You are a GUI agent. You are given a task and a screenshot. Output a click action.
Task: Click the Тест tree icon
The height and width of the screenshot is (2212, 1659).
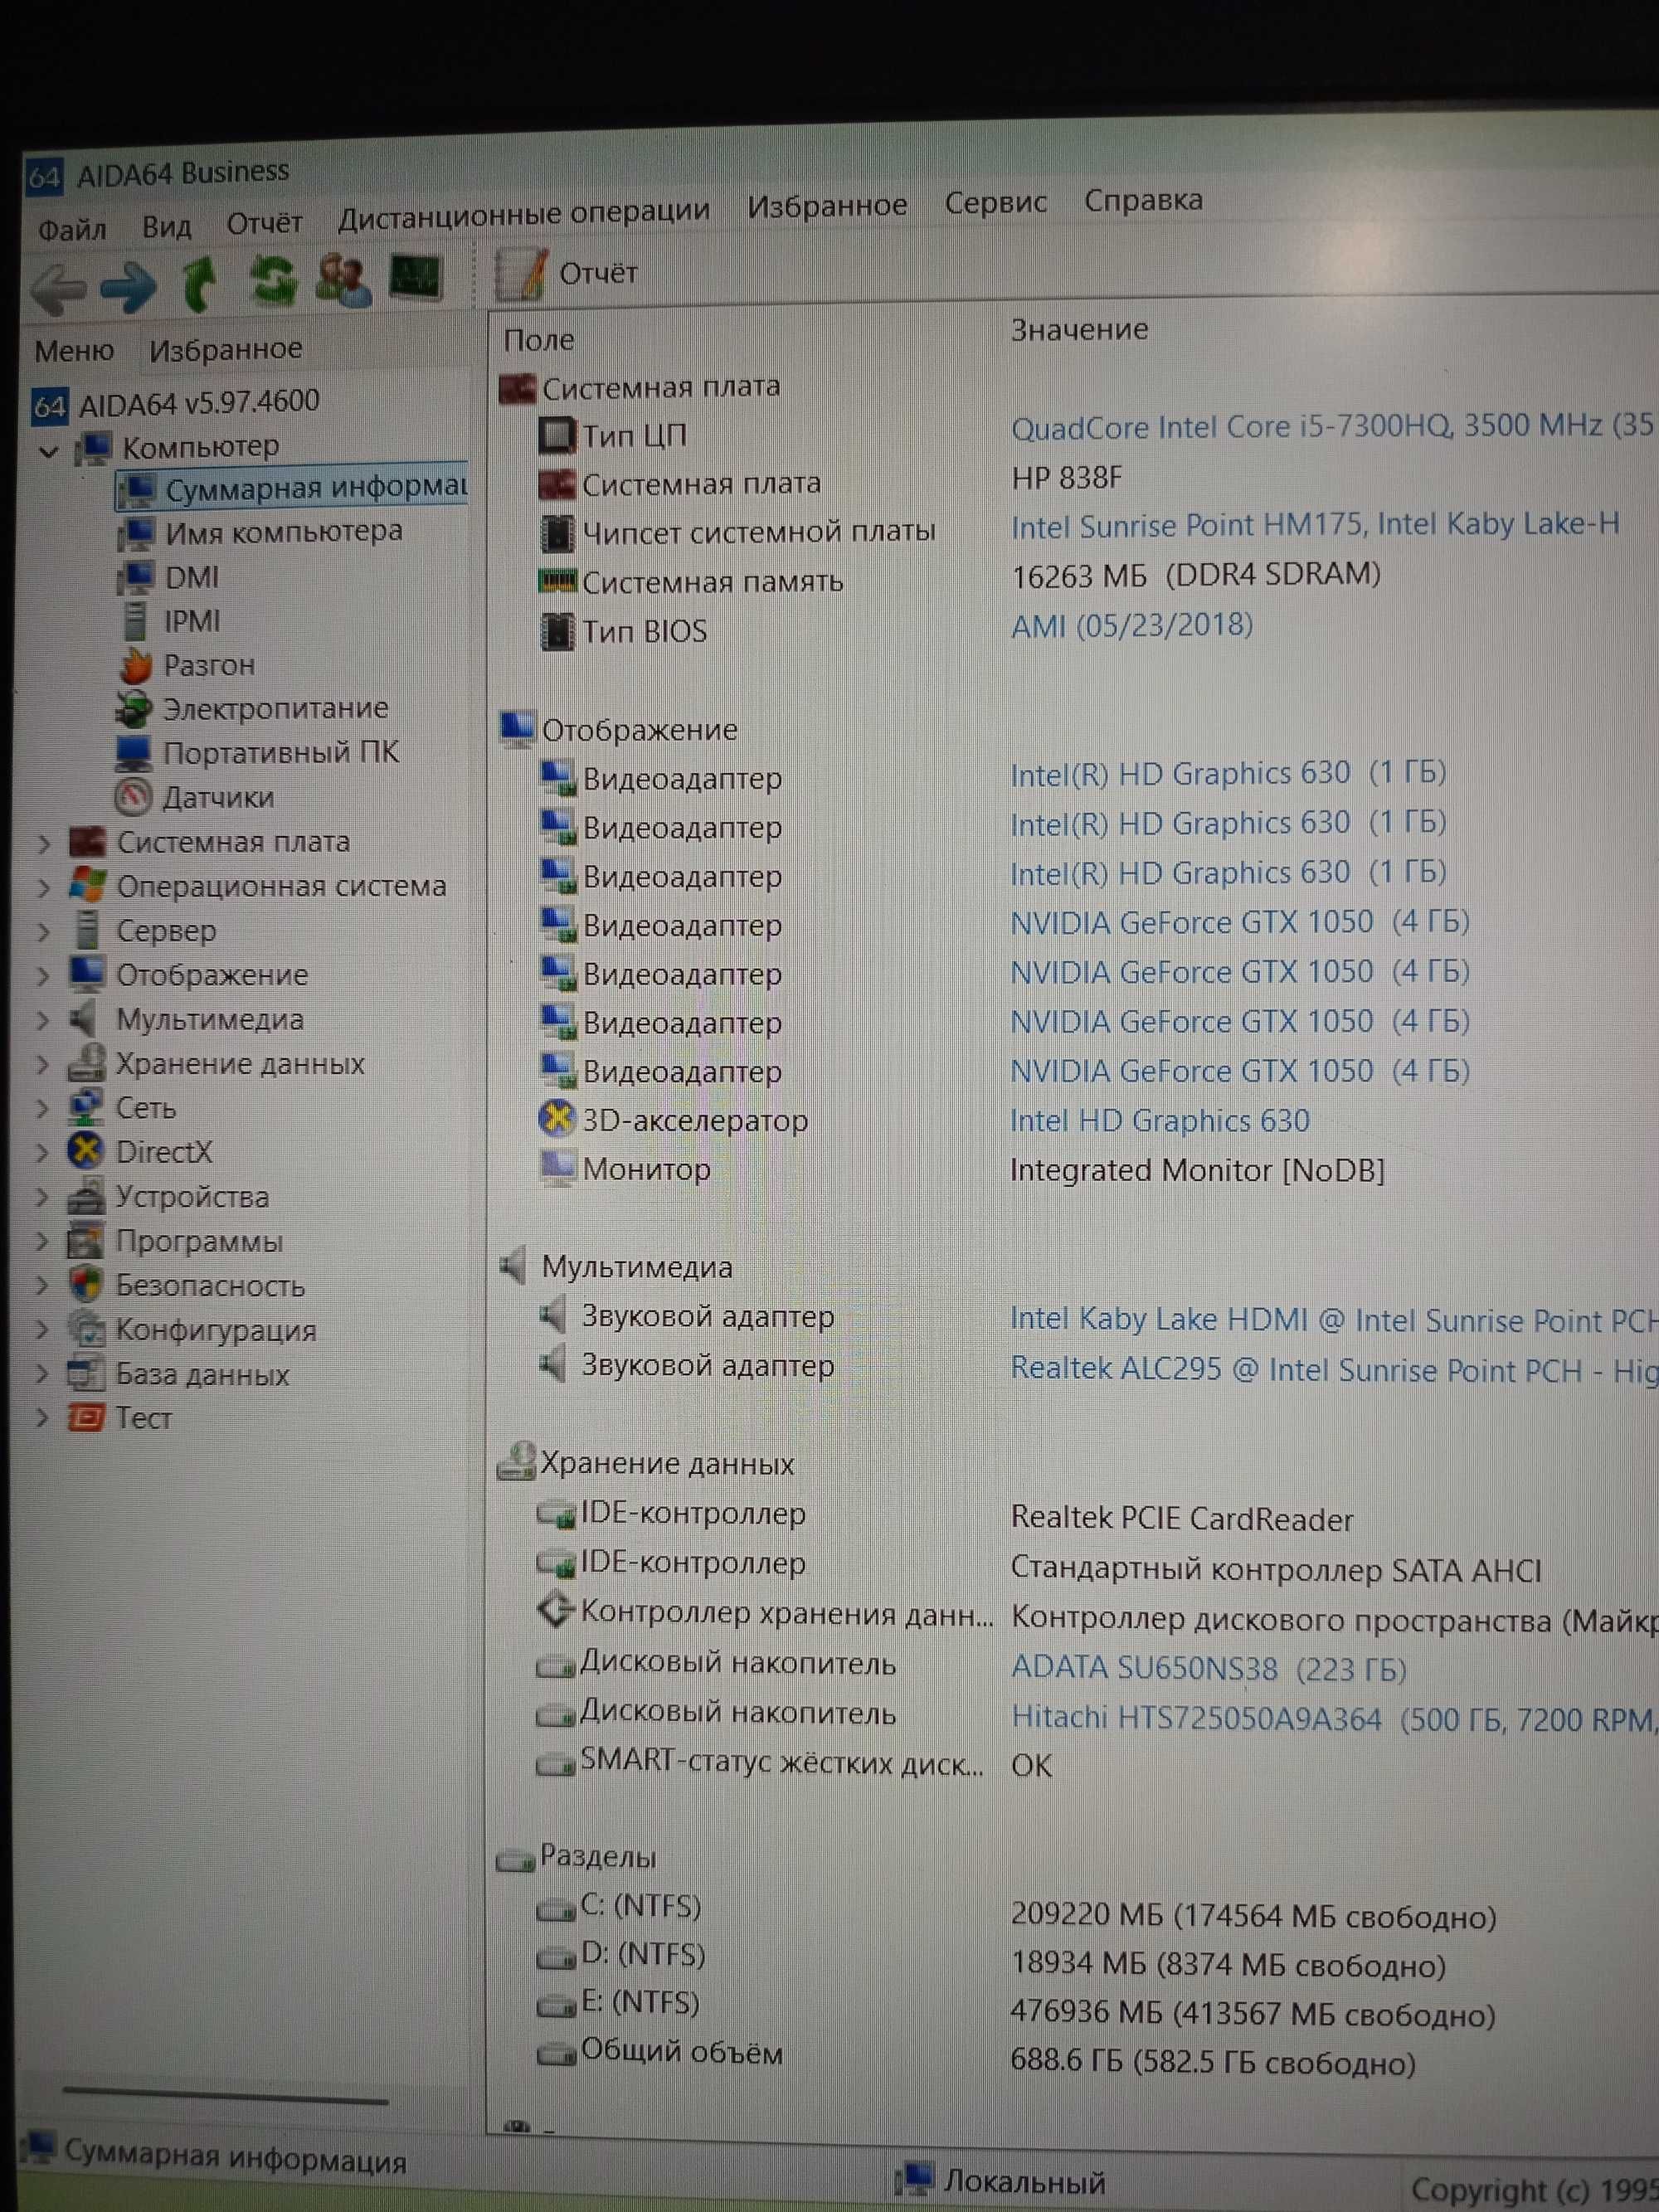click(x=86, y=1418)
